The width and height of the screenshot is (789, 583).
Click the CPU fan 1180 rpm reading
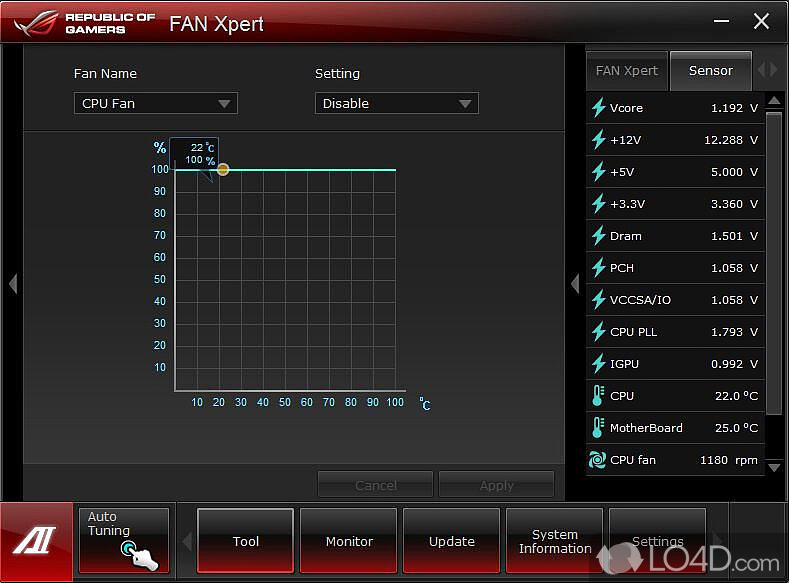pos(729,460)
